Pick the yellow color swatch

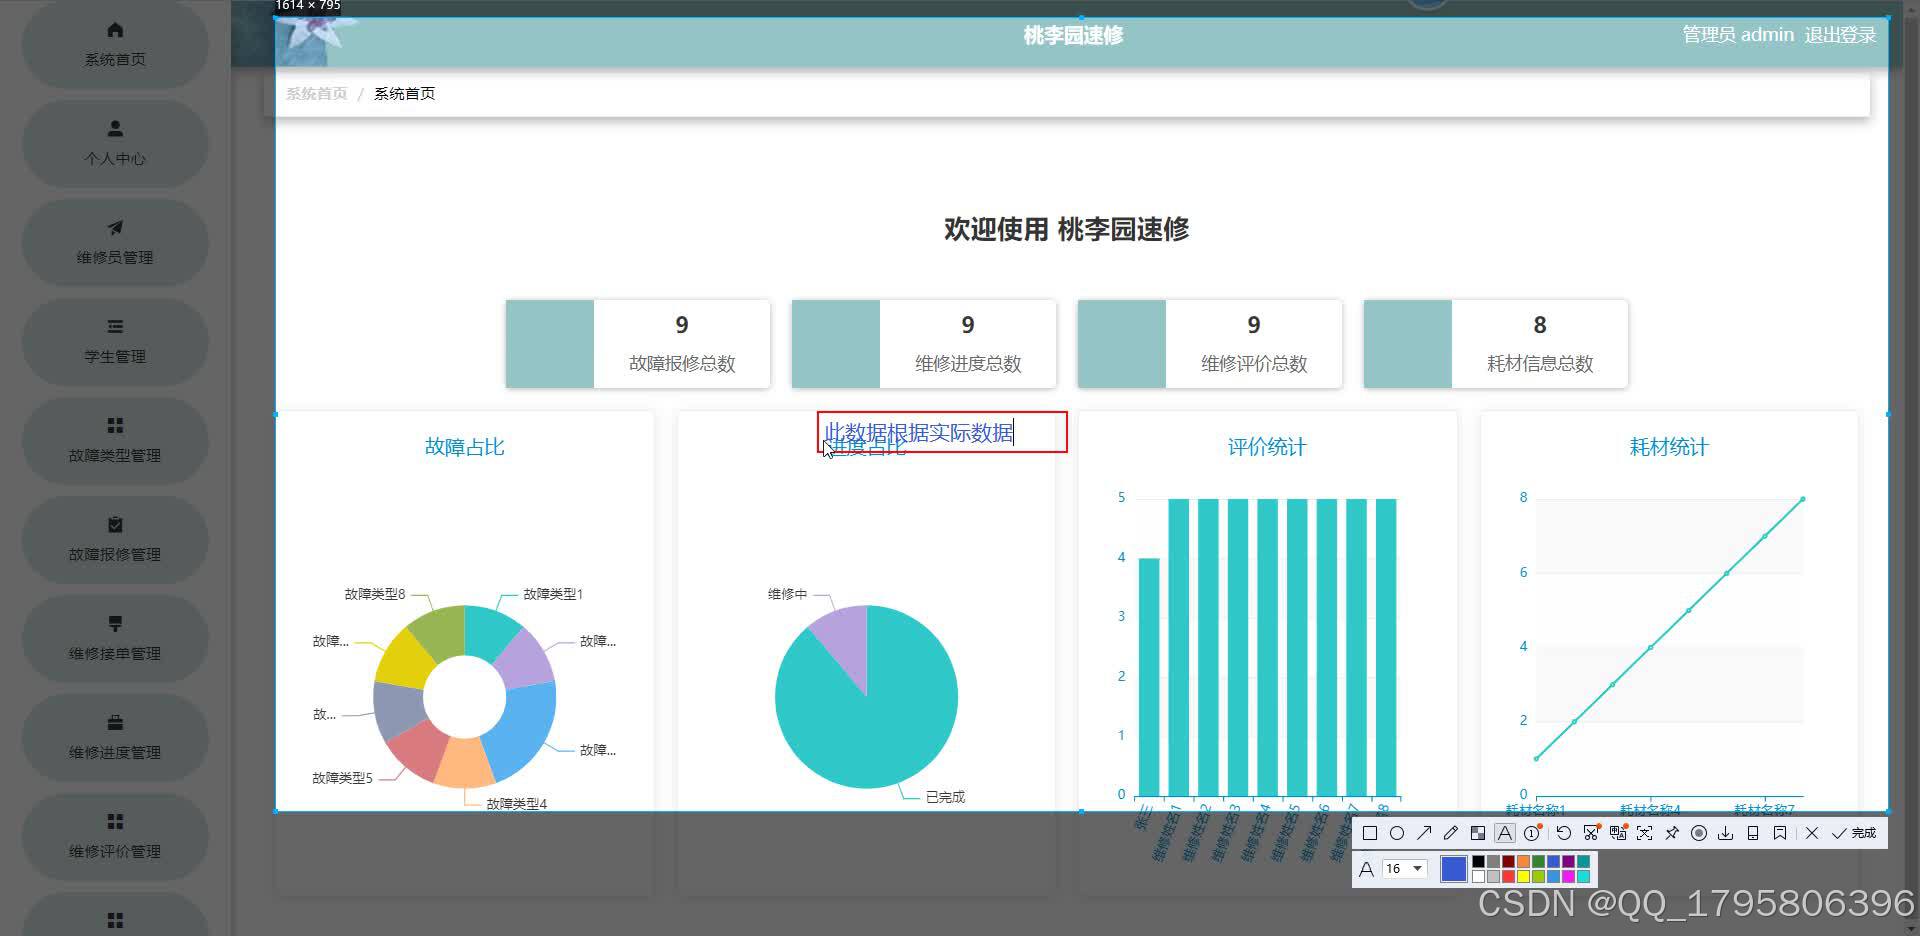tap(1523, 877)
